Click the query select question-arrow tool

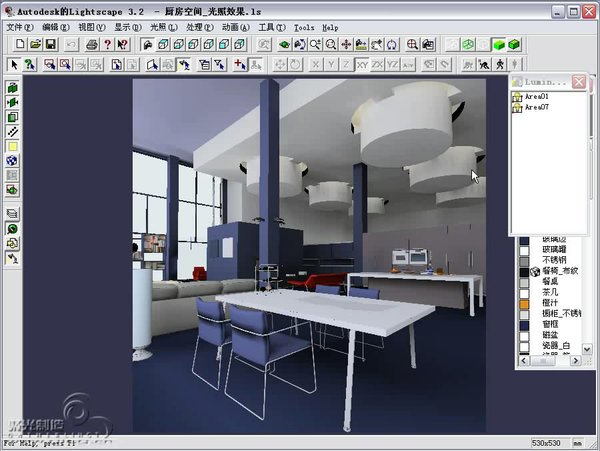click(29, 64)
